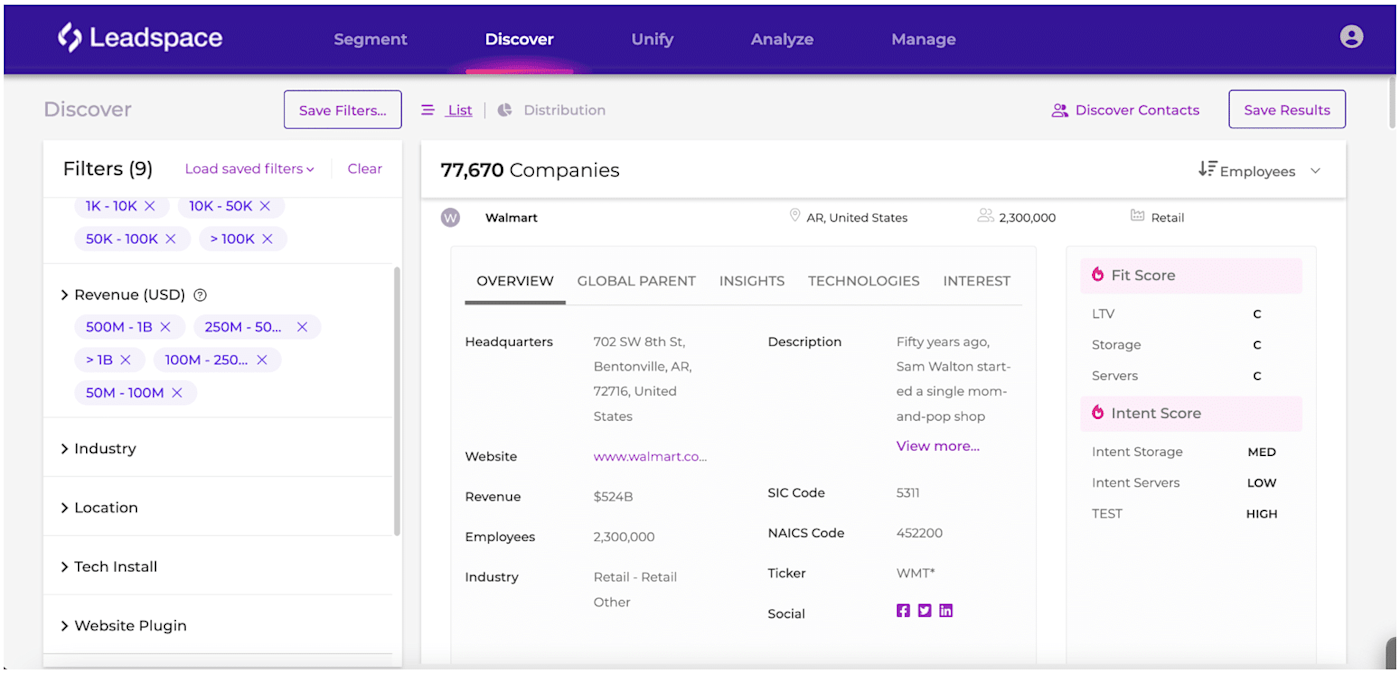Remove the 100M - 250... revenue chip
The image size is (1400, 674).
coord(262,360)
